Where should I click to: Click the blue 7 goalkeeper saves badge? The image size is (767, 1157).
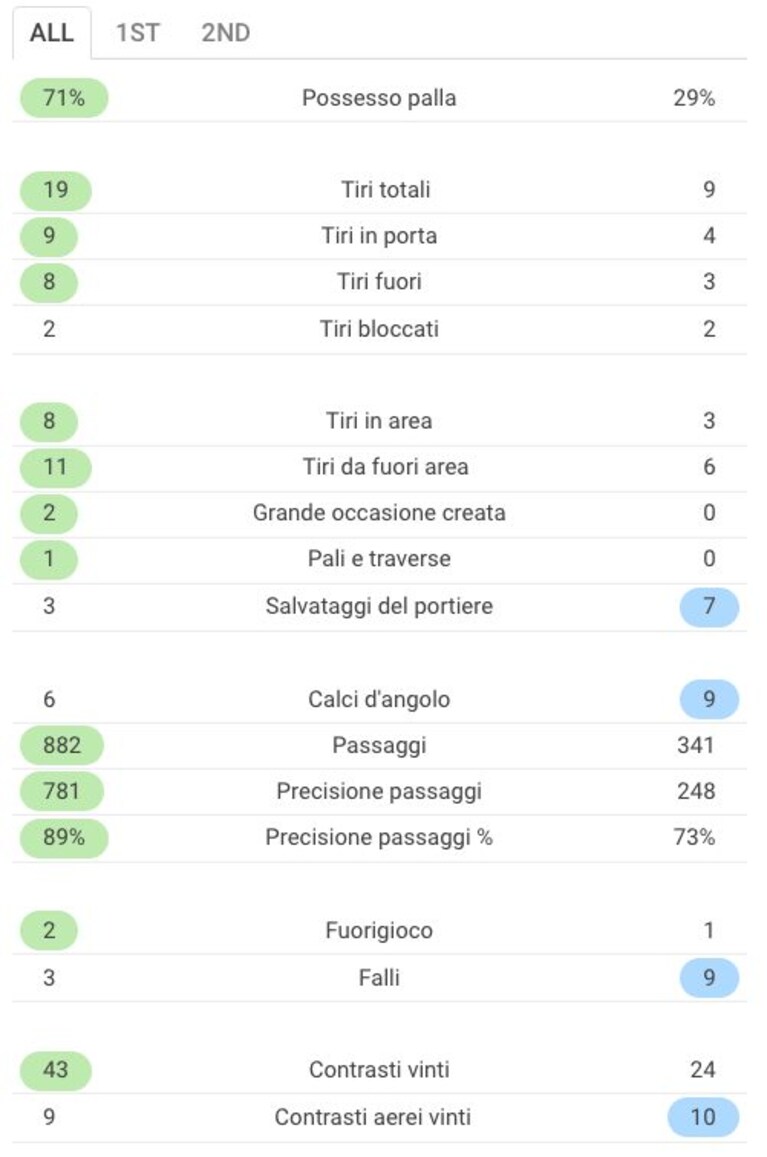709,606
